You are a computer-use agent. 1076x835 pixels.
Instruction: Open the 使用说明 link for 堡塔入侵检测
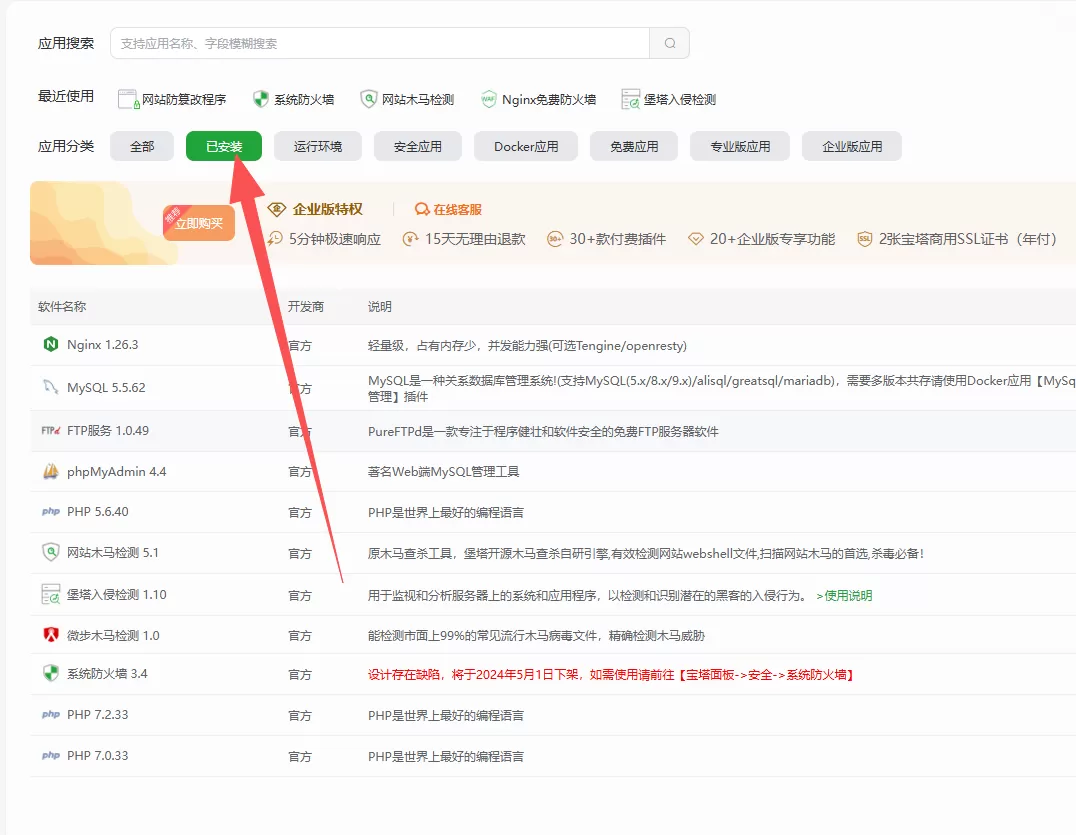click(x=844, y=595)
